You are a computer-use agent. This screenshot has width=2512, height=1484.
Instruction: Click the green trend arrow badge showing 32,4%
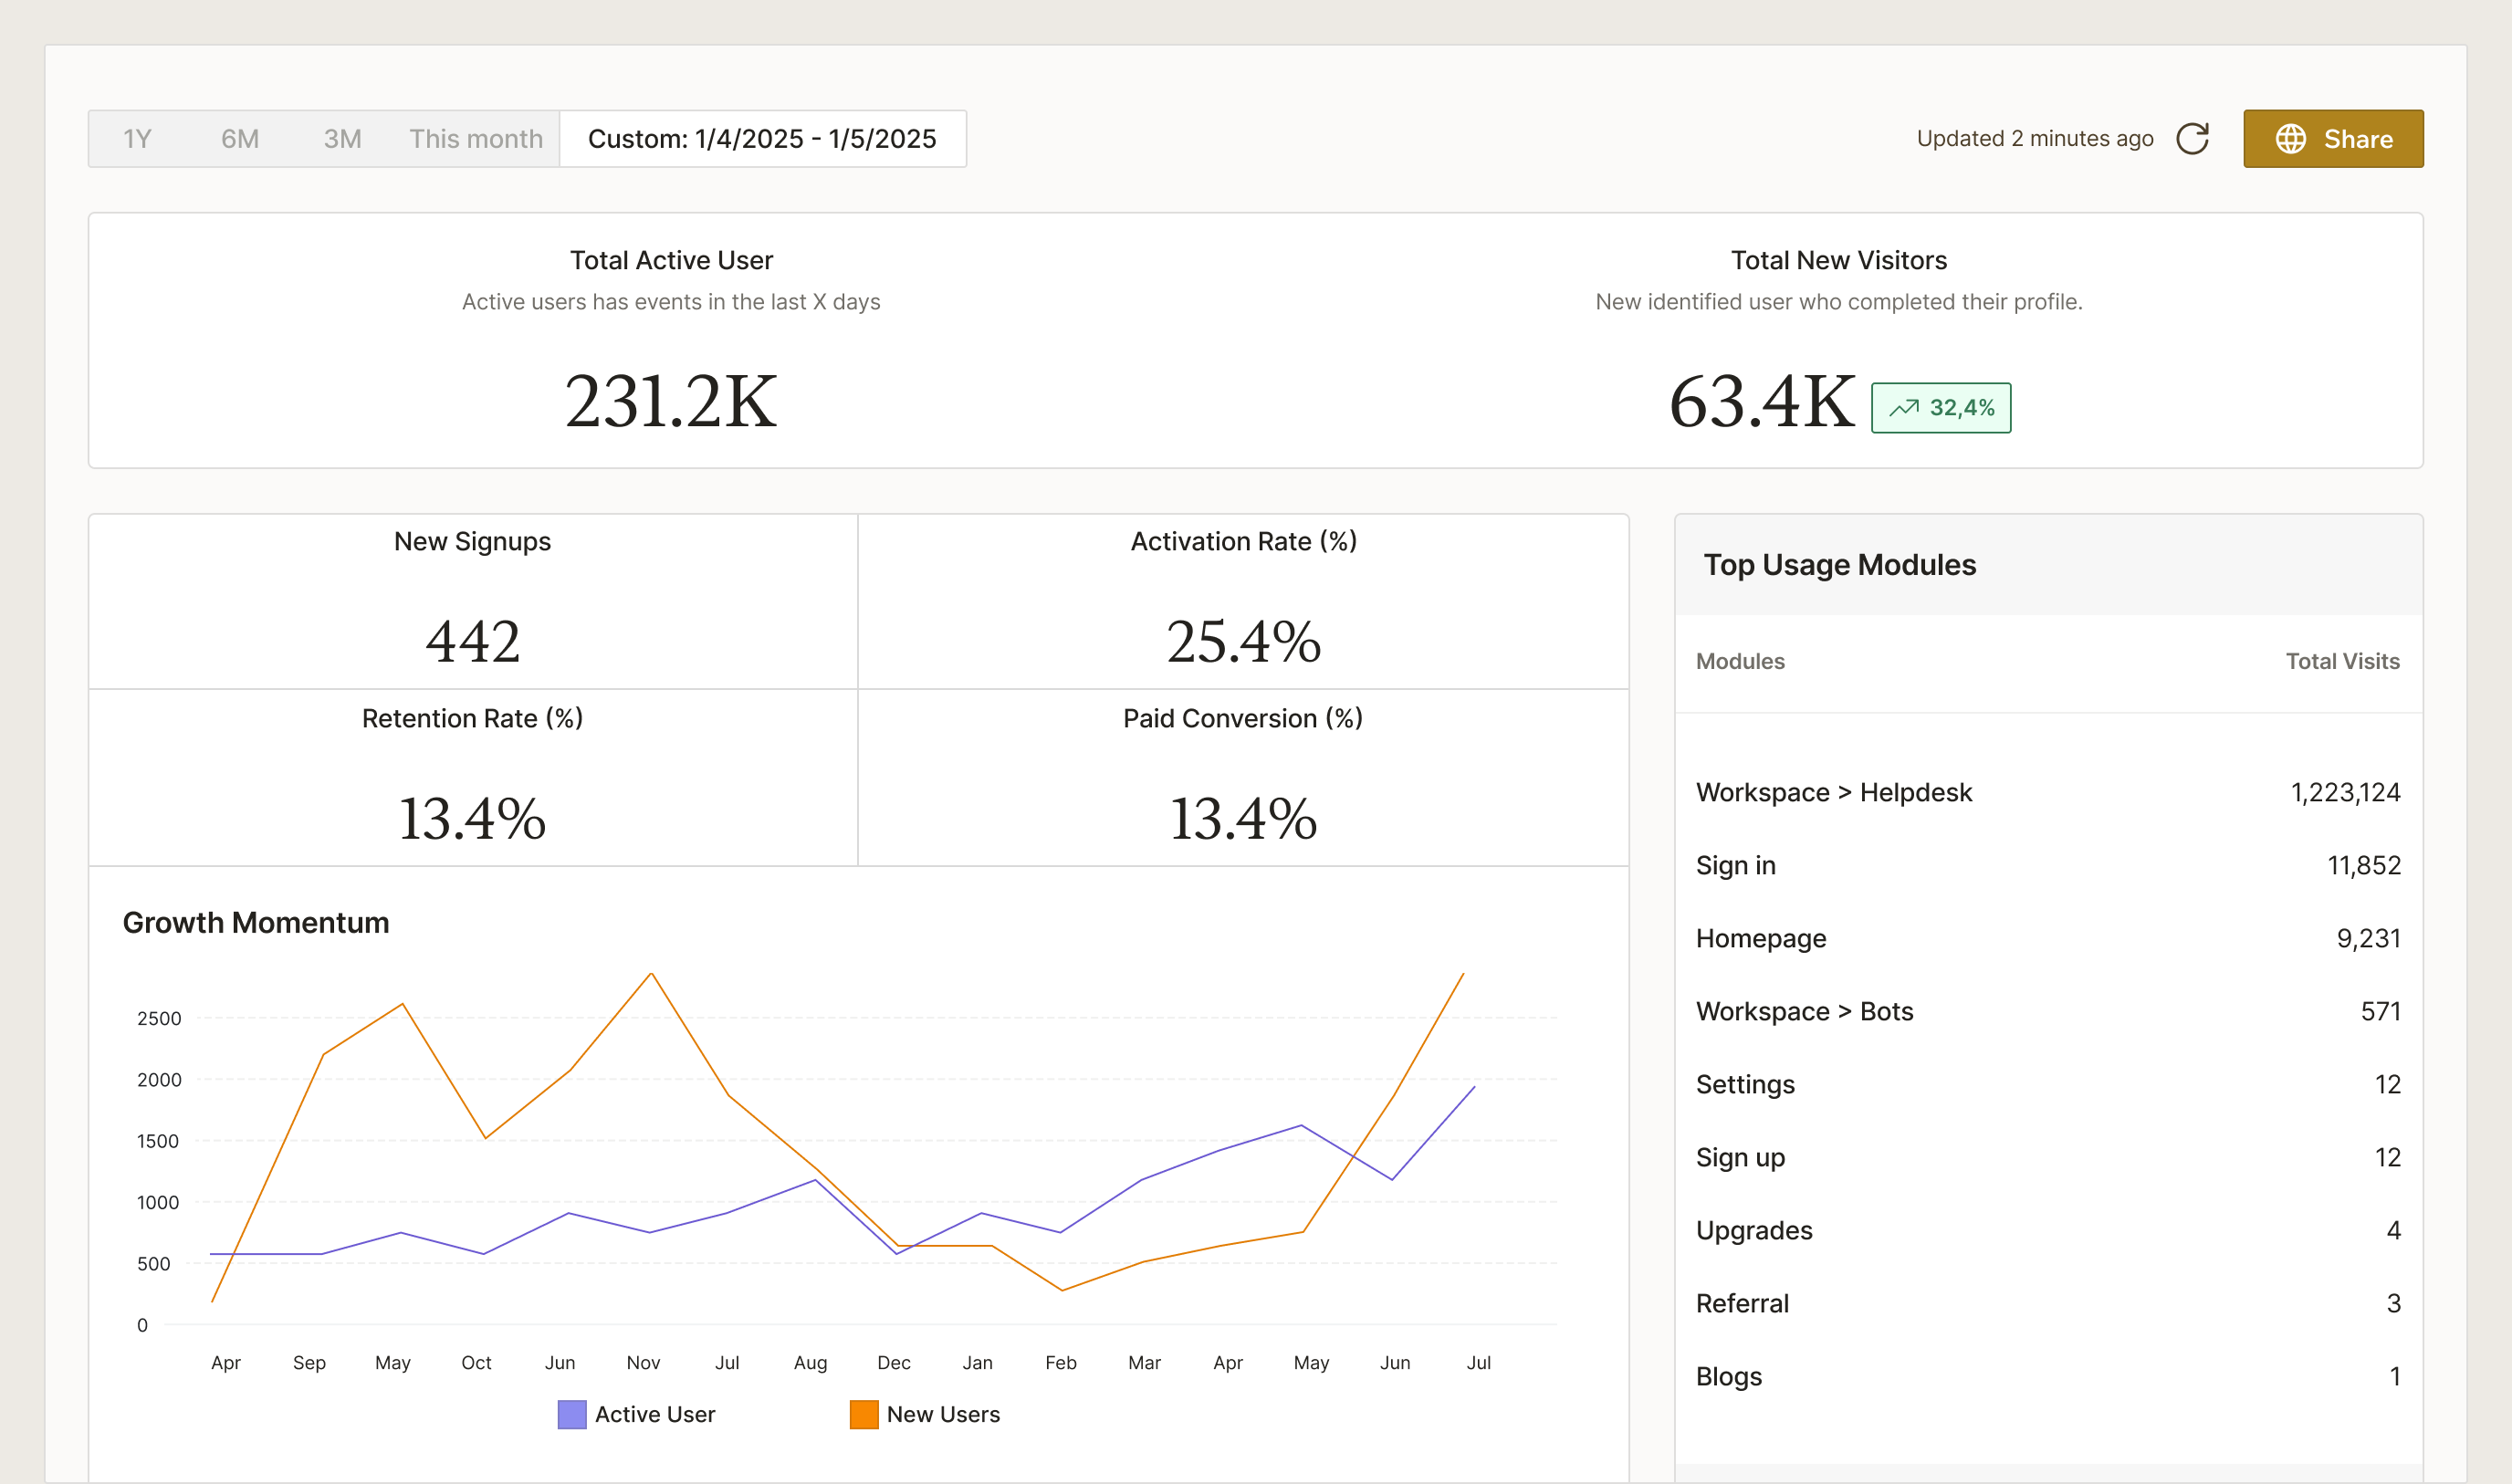[x=1940, y=407]
